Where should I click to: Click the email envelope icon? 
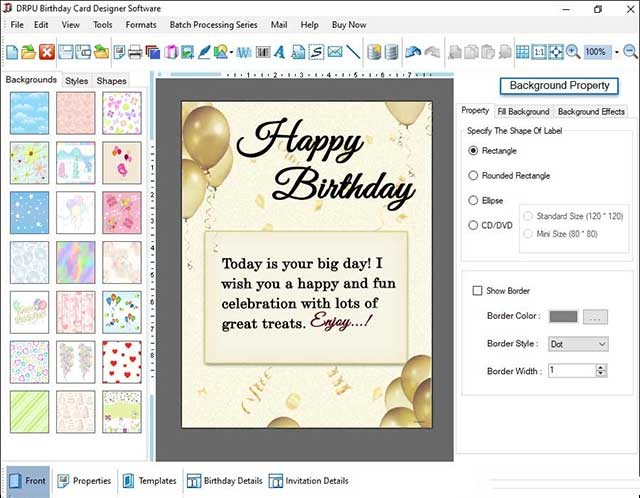[335, 51]
